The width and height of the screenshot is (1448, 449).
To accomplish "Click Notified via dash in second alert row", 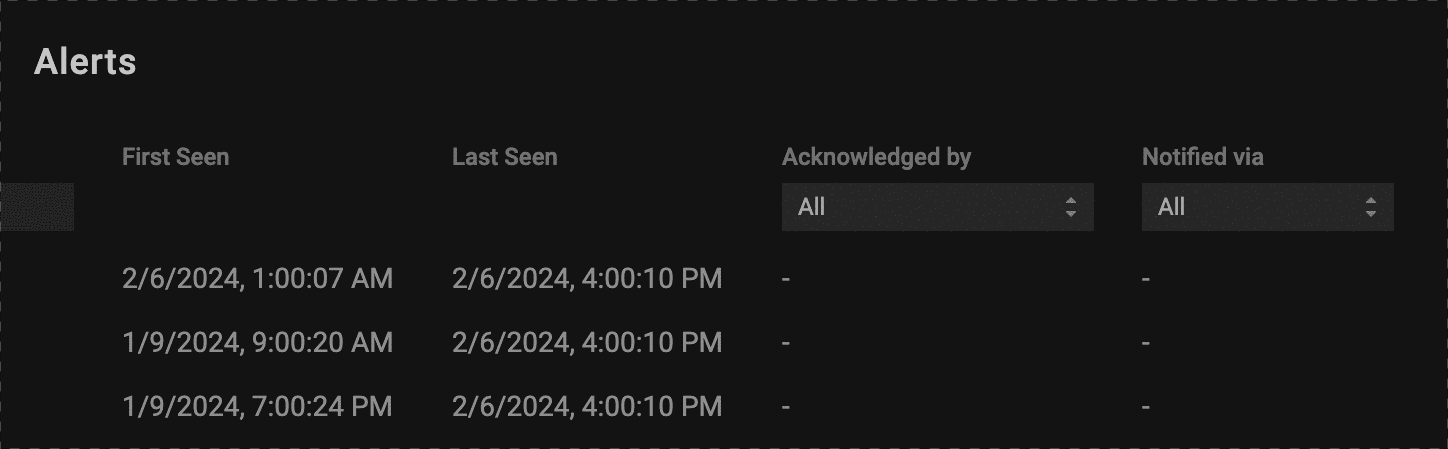I will click(1146, 343).
